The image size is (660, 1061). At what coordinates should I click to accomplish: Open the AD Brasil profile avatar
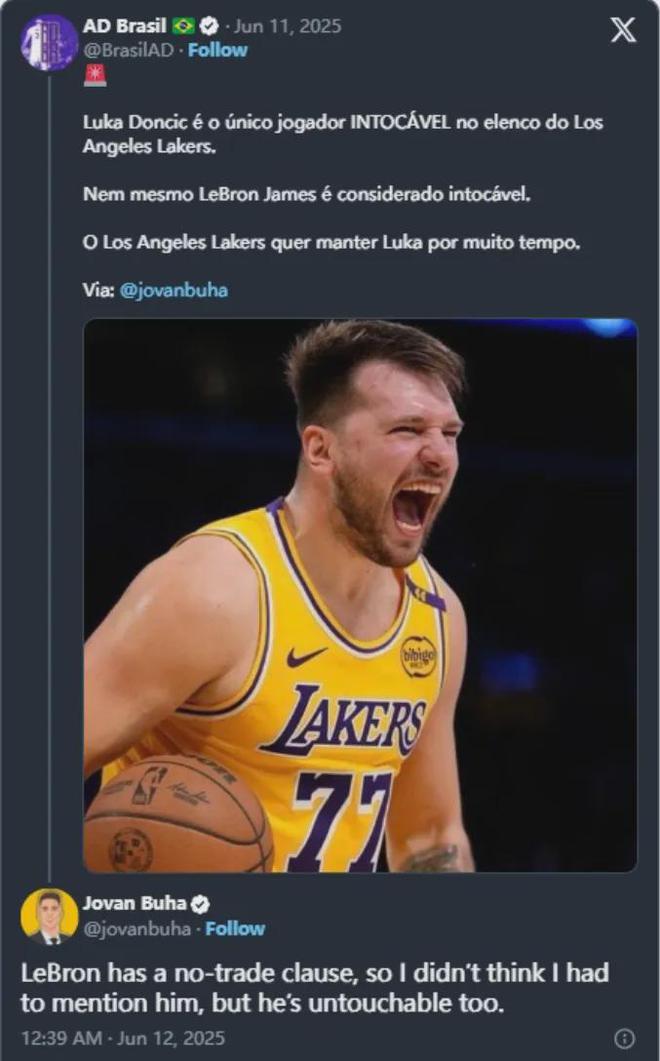(48, 43)
